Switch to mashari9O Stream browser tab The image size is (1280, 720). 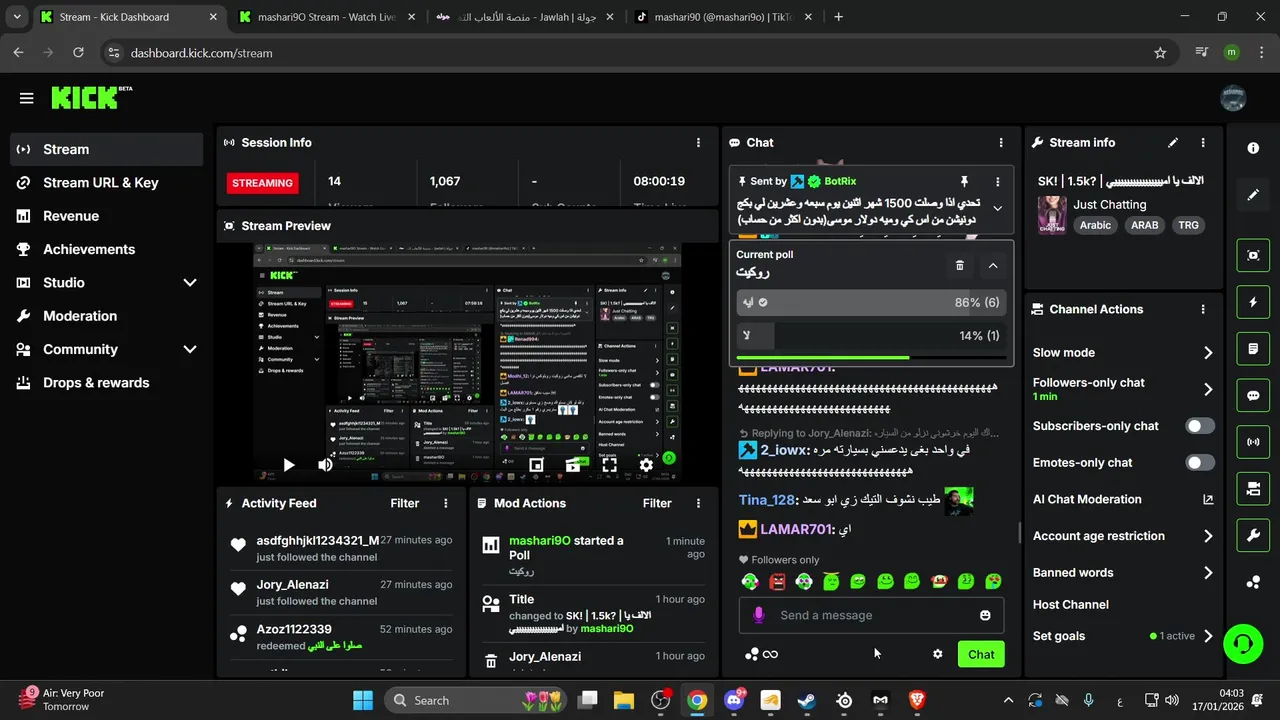point(326,17)
